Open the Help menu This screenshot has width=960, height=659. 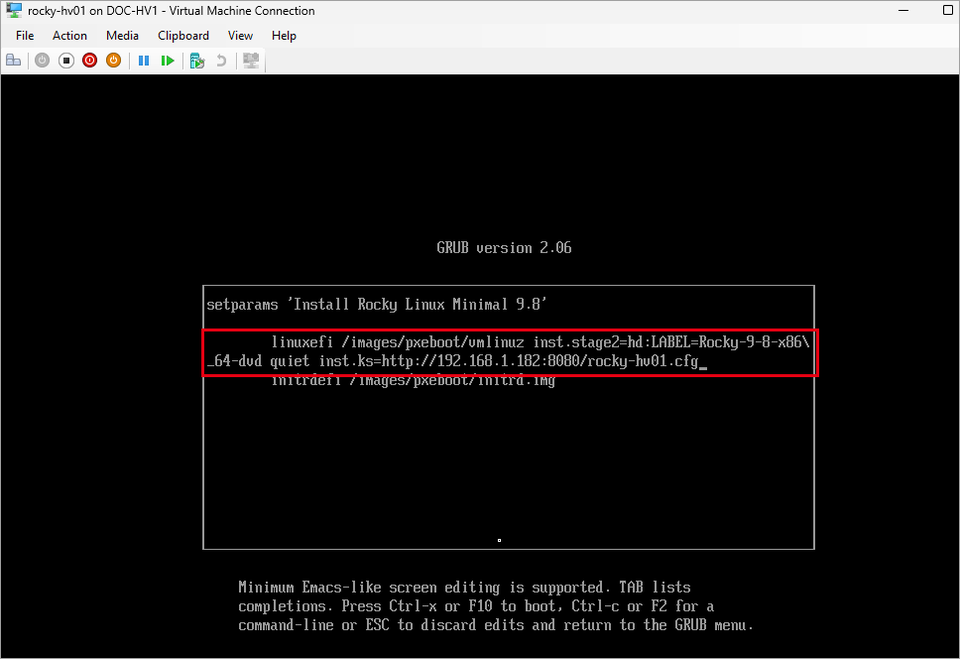284,36
